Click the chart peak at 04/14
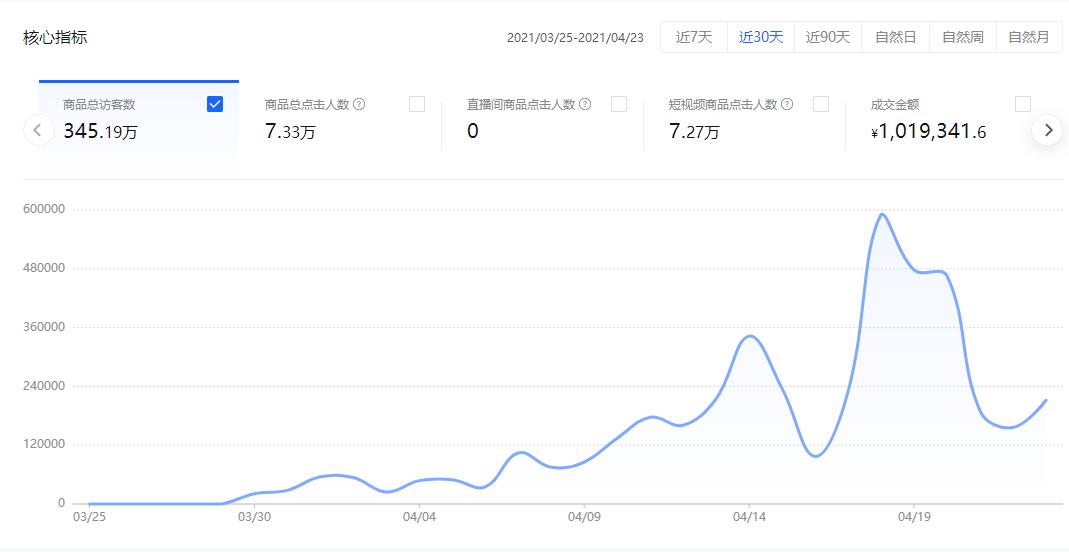1069x552 pixels. [750, 336]
